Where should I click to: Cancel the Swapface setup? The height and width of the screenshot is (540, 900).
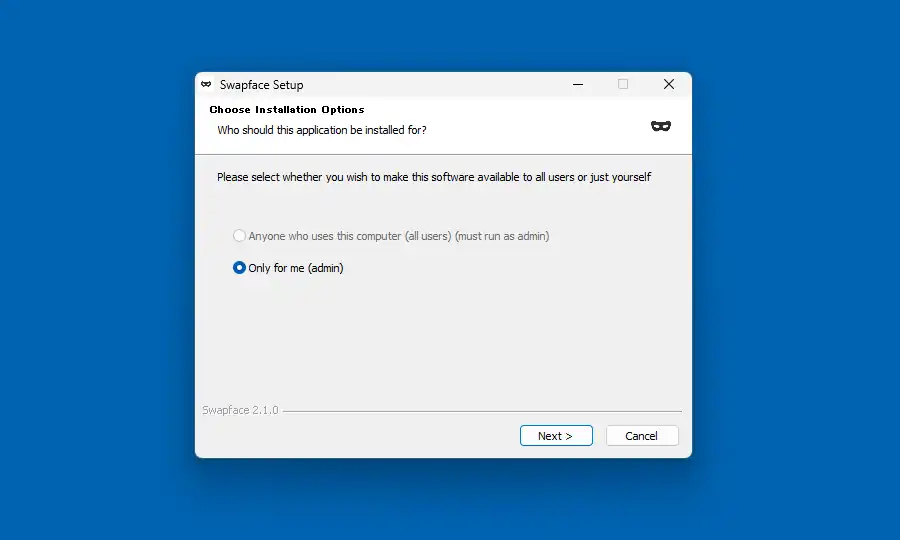pos(642,436)
